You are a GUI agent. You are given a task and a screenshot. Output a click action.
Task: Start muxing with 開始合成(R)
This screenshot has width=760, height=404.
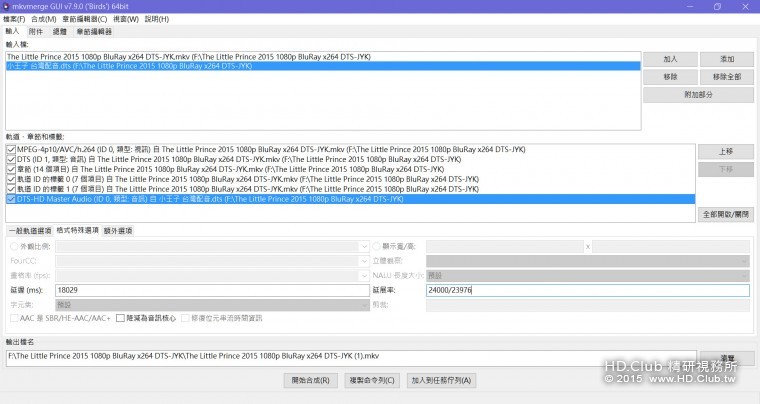[310, 380]
